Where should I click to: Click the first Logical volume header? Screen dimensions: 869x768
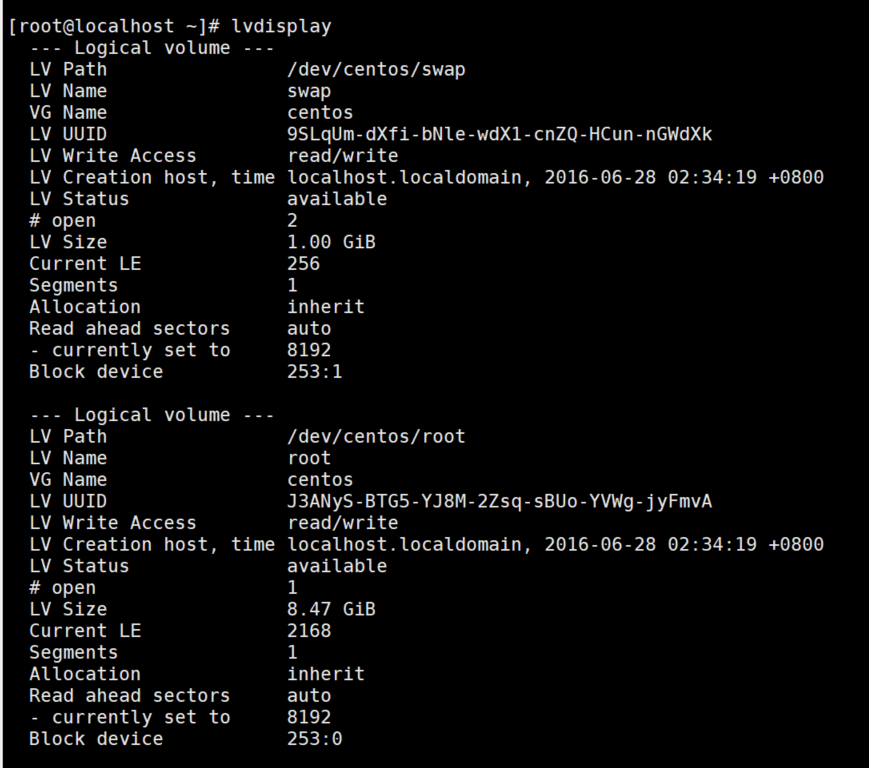pyautogui.click(x=151, y=48)
